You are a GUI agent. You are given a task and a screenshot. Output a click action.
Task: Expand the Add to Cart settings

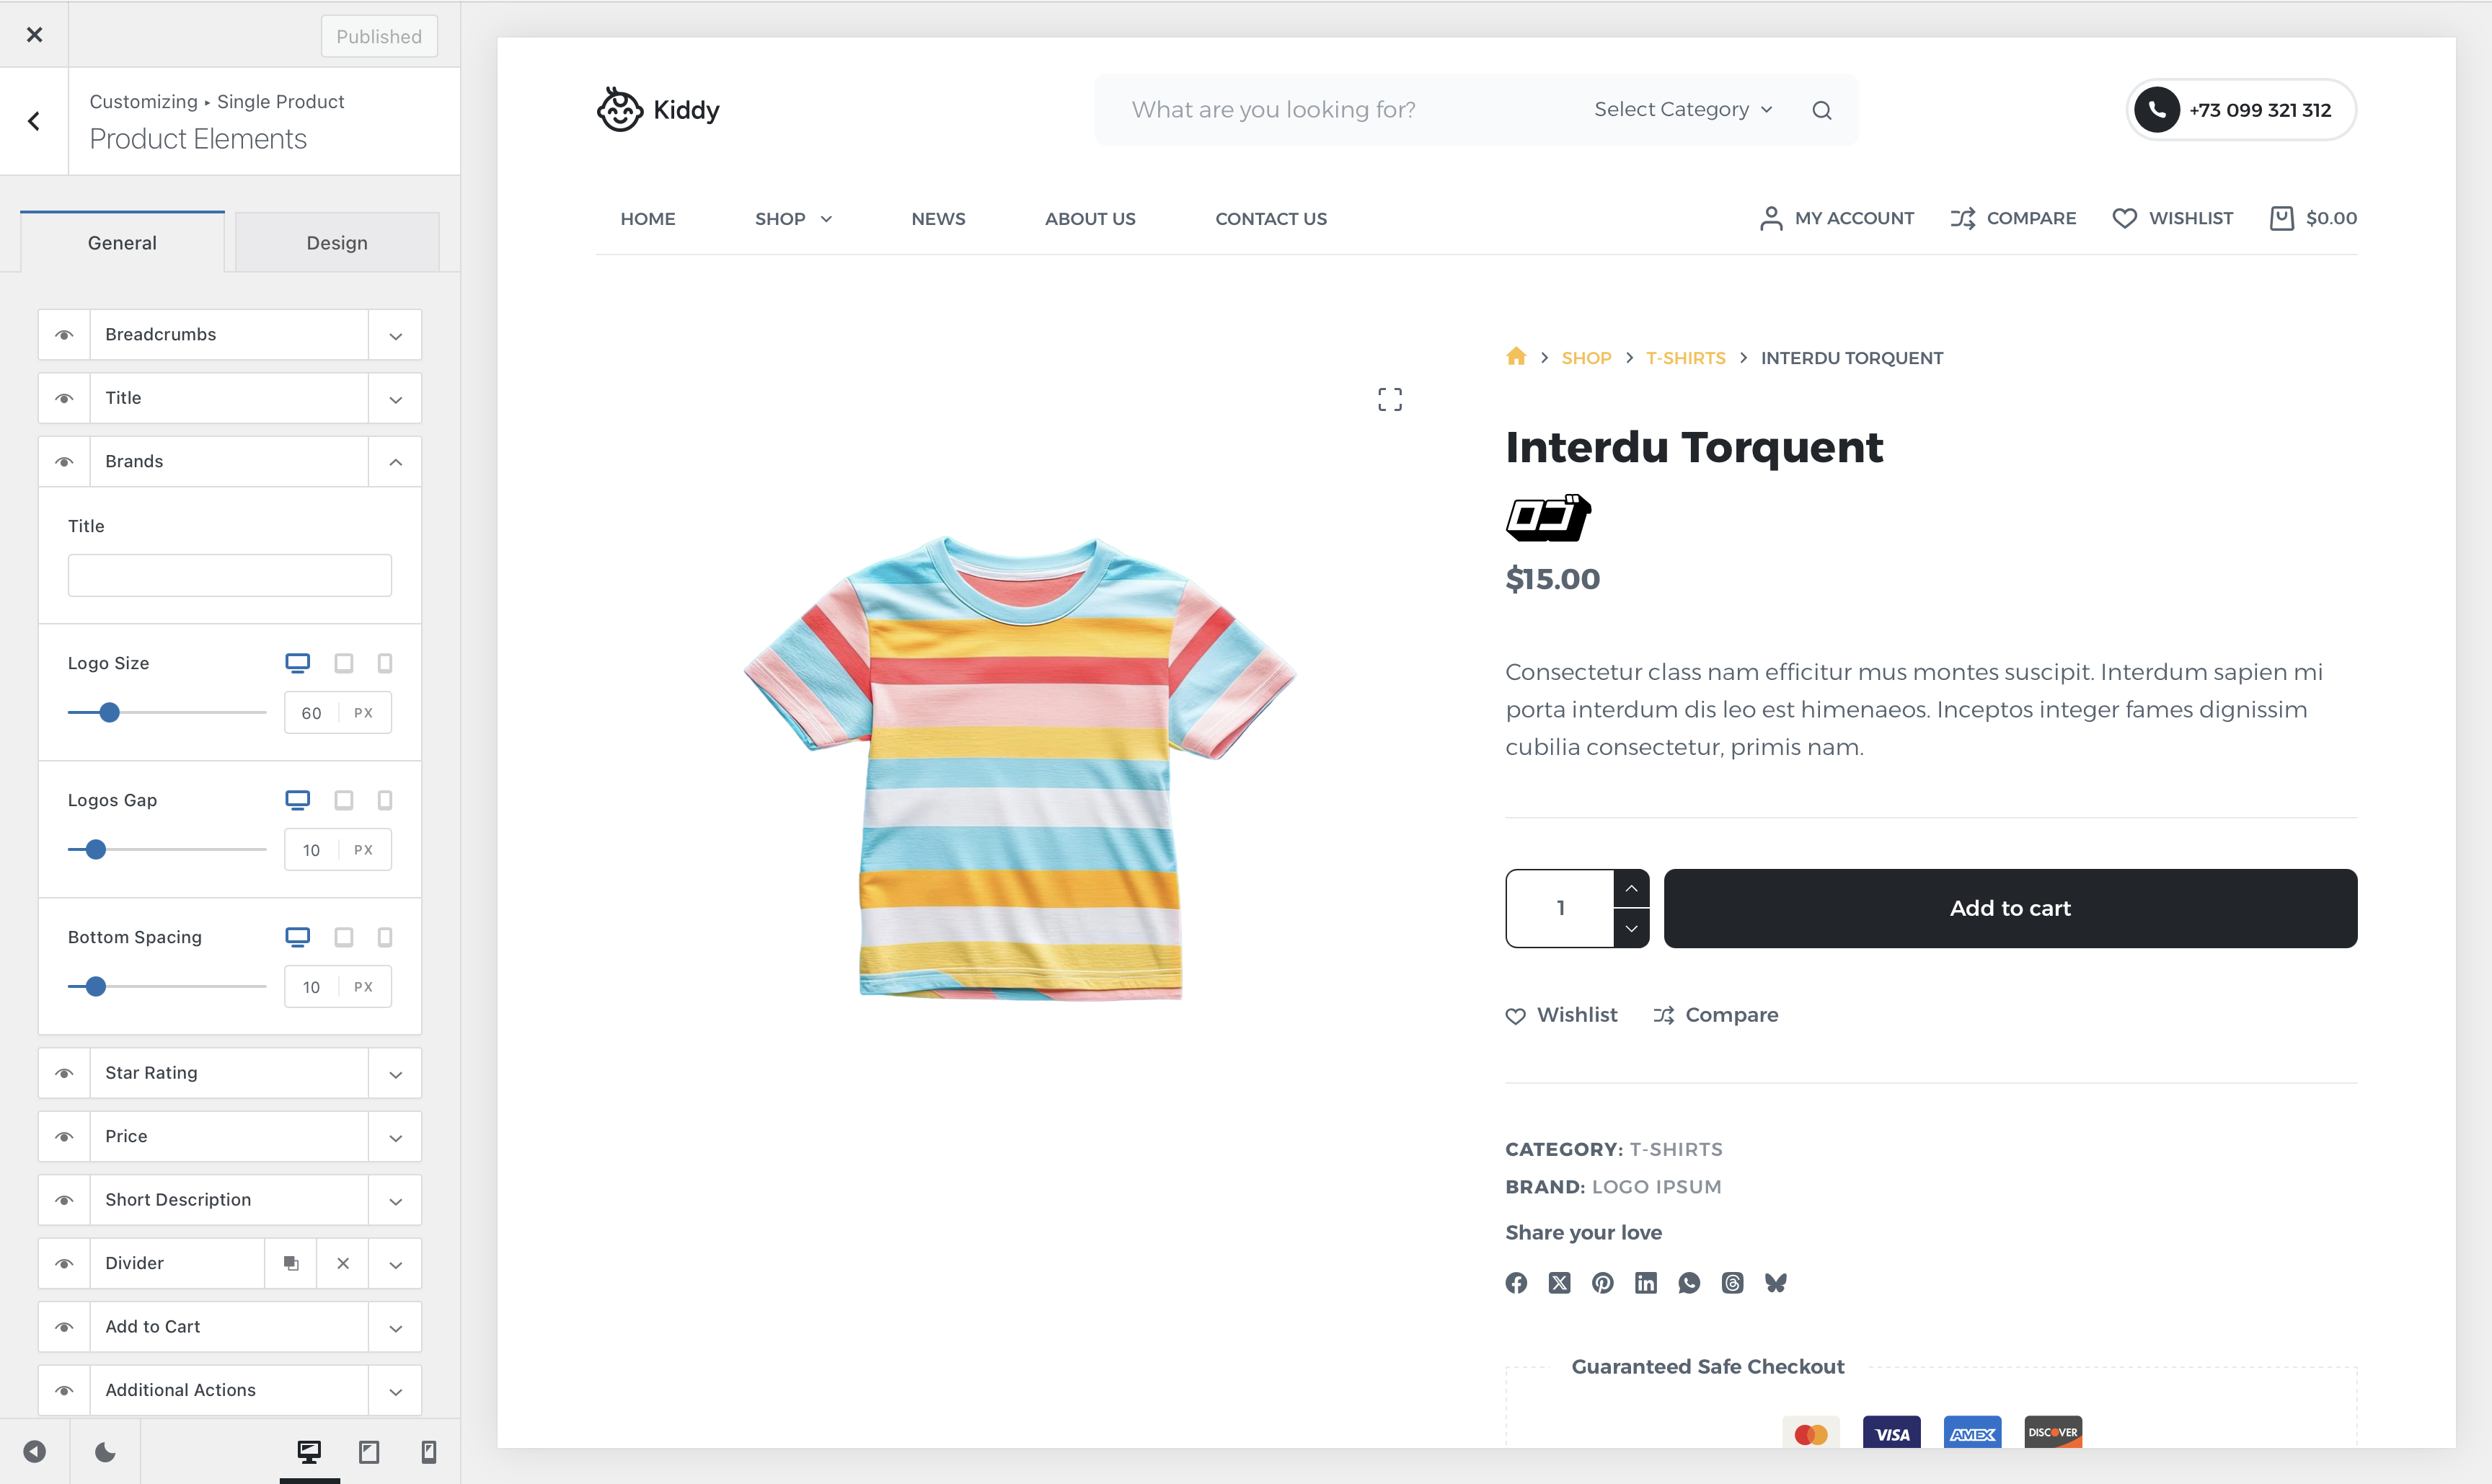pyautogui.click(x=395, y=1327)
